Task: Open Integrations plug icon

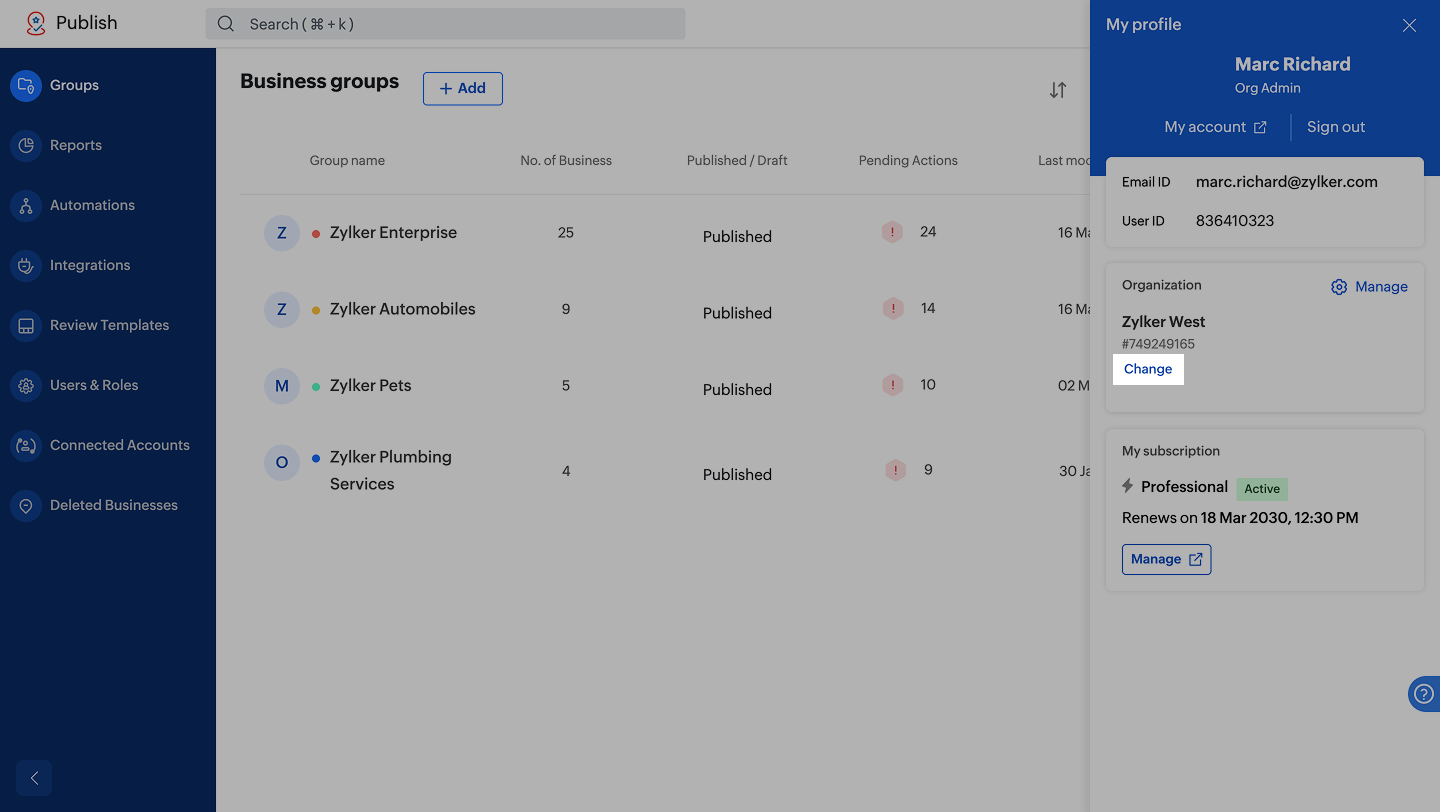Action: [26, 265]
